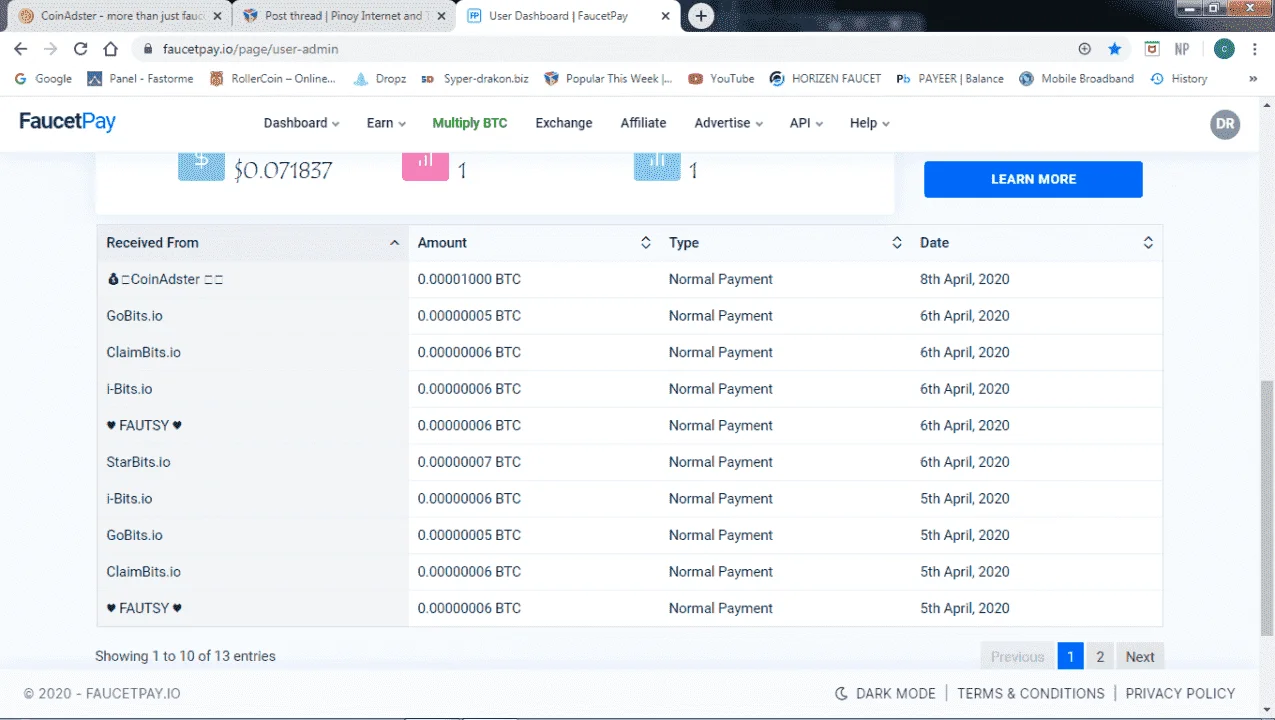The image size is (1275, 720).
Task: Go to page 2 of entries
Action: click(x=1100, y=657)
